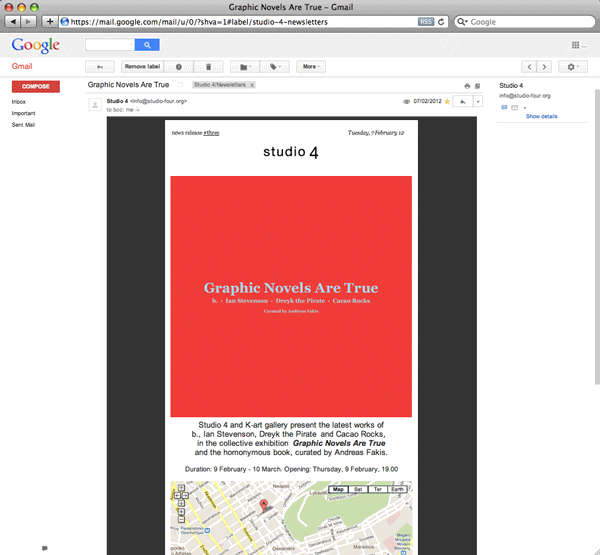
Task: Open the Move to folder dropdown
Action: click(245, 67)
